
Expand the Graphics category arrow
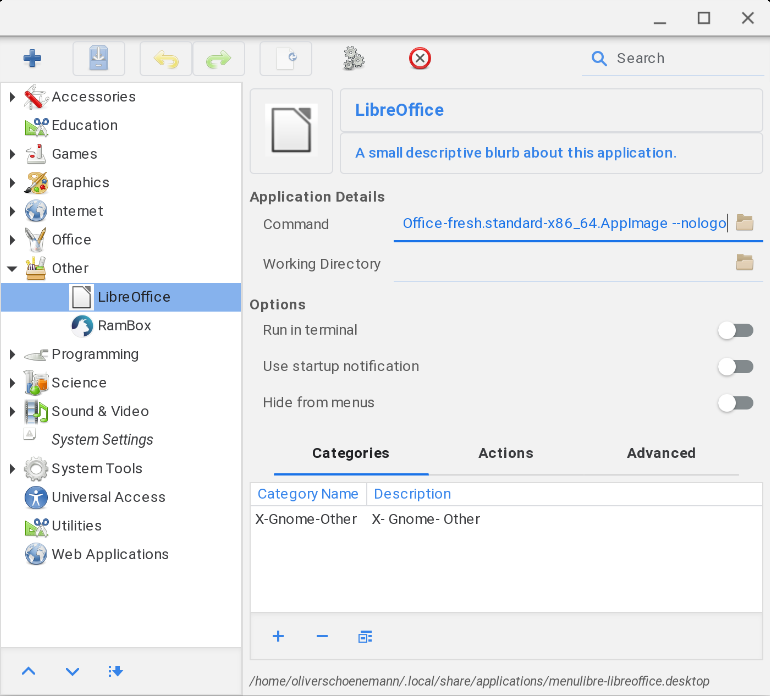[13, 182]
